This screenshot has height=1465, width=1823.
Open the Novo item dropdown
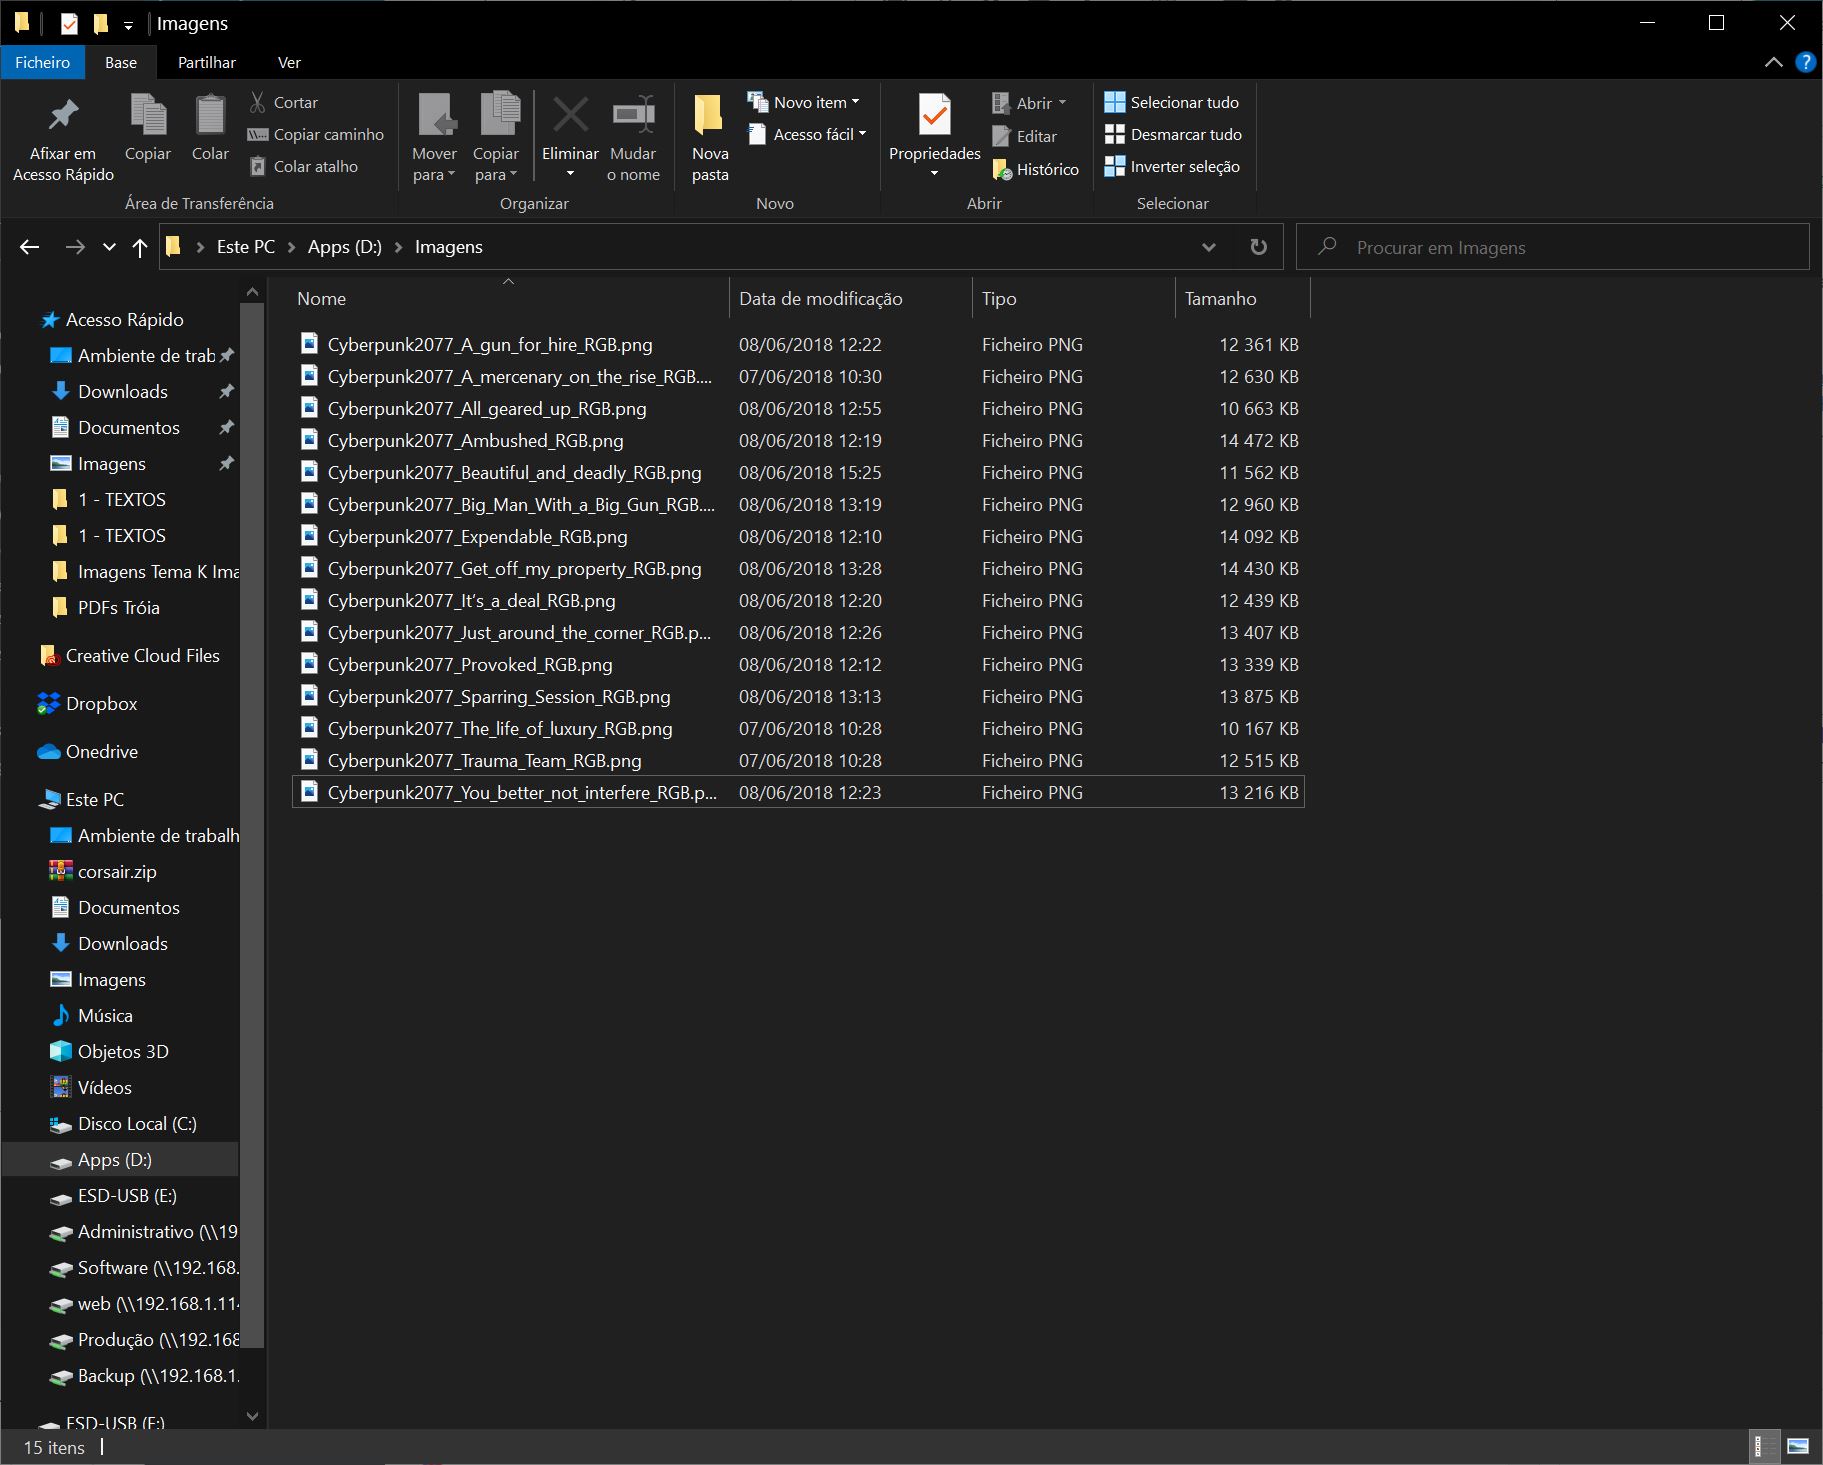804,102
